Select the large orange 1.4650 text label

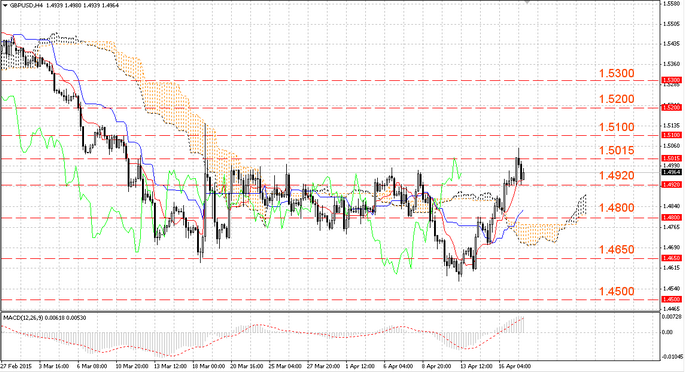coord(616,249)
